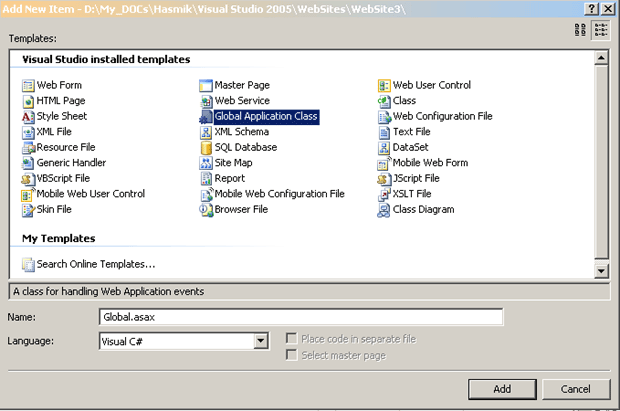Screen dimensions: 620x411
Task: Select the "Master Page" label
Action: pyautogui.click(x=242, y=85)
